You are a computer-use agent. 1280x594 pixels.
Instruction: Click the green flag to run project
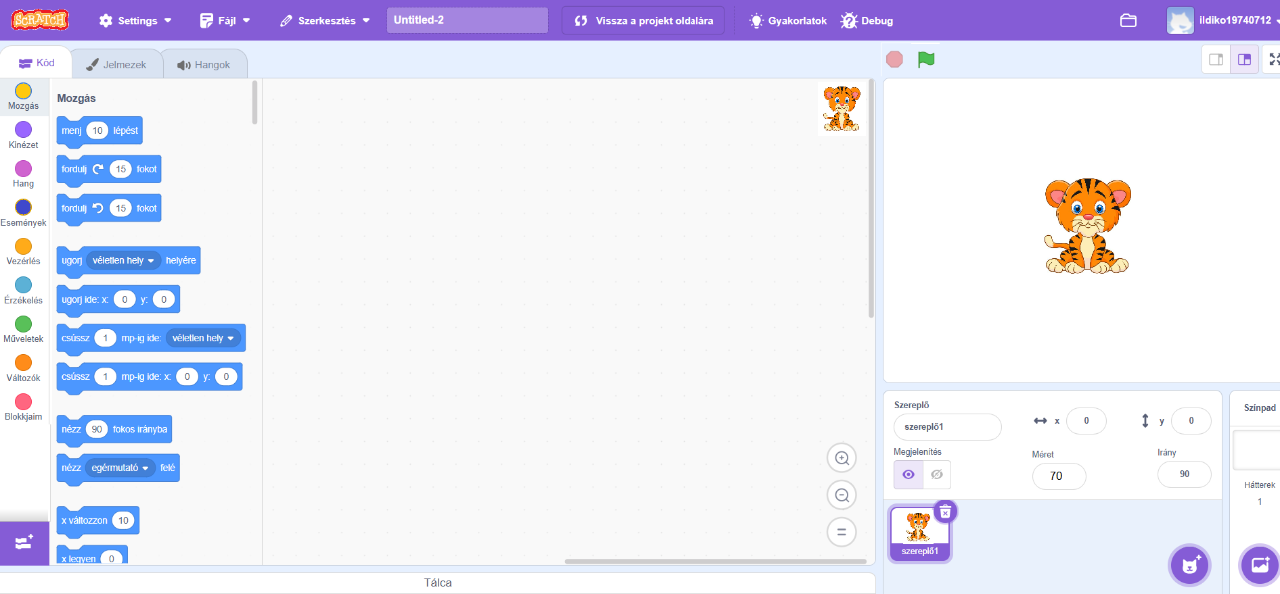(926, 59)
